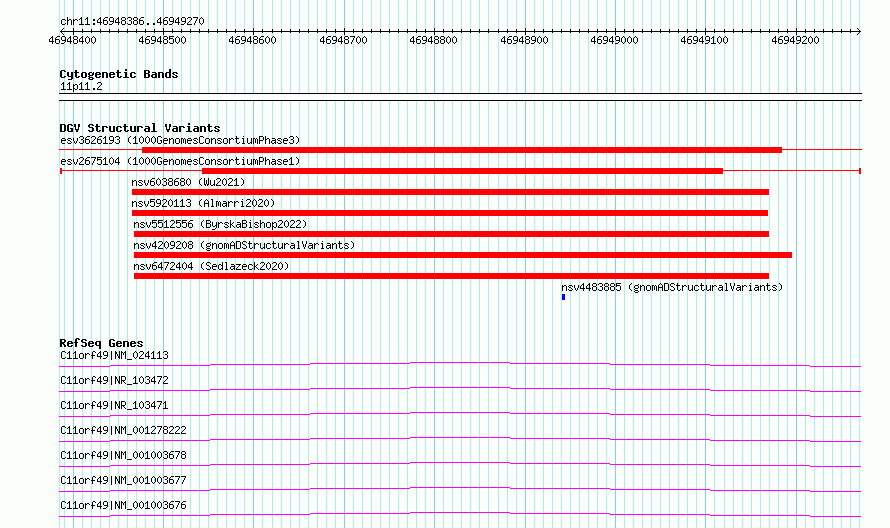Click ruler position 46949200
Image resolution: width=890 pixels, height=528 pixels.
coord(796,40)
